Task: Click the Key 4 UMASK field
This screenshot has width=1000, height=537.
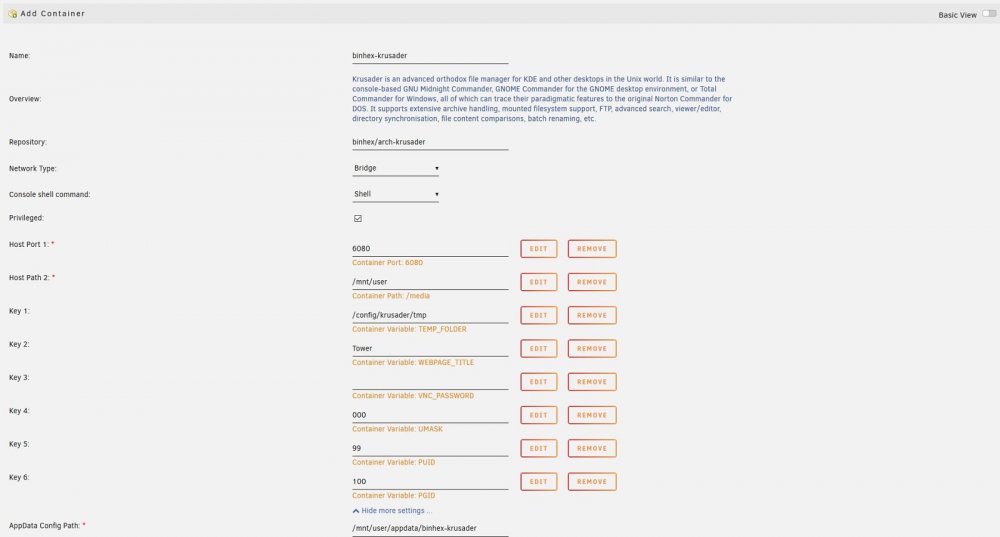Action: tap(430, 415)
